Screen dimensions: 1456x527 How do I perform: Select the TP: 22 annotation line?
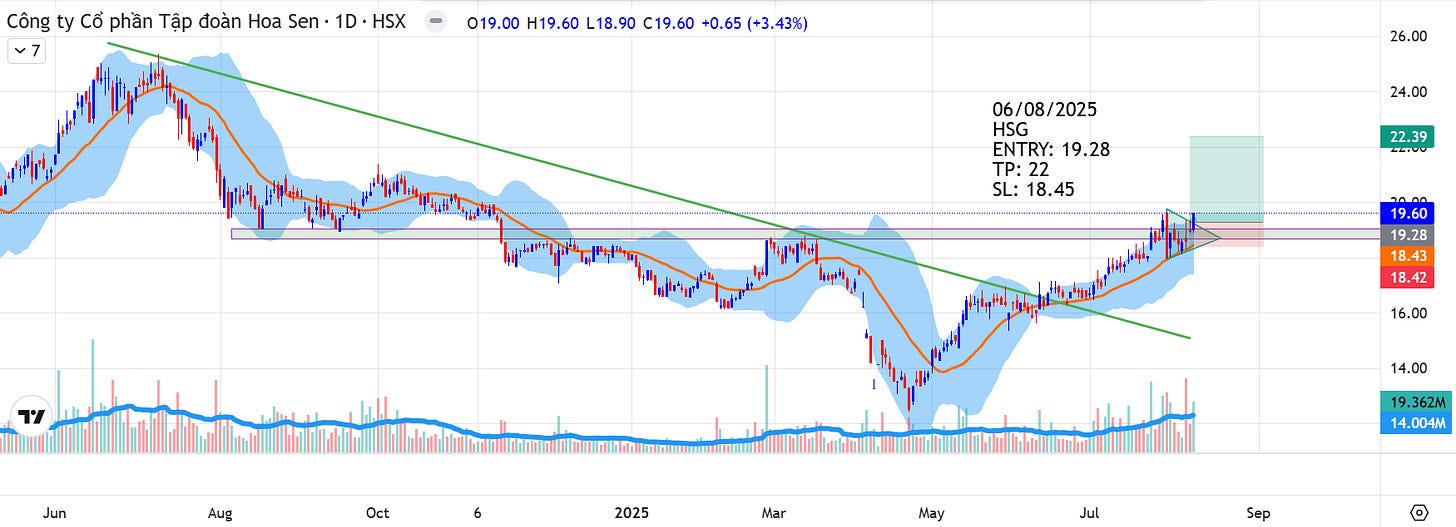tap(1020, 169)
